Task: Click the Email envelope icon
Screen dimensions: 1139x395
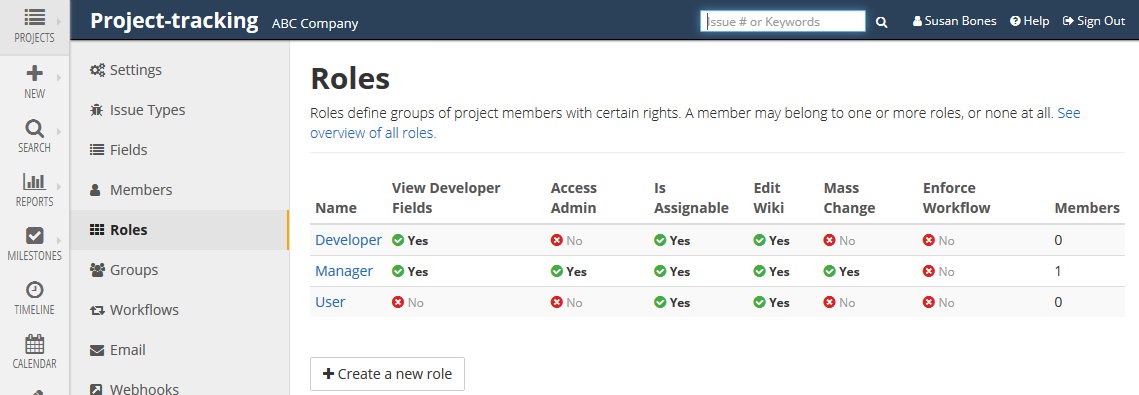Action: 97,351
